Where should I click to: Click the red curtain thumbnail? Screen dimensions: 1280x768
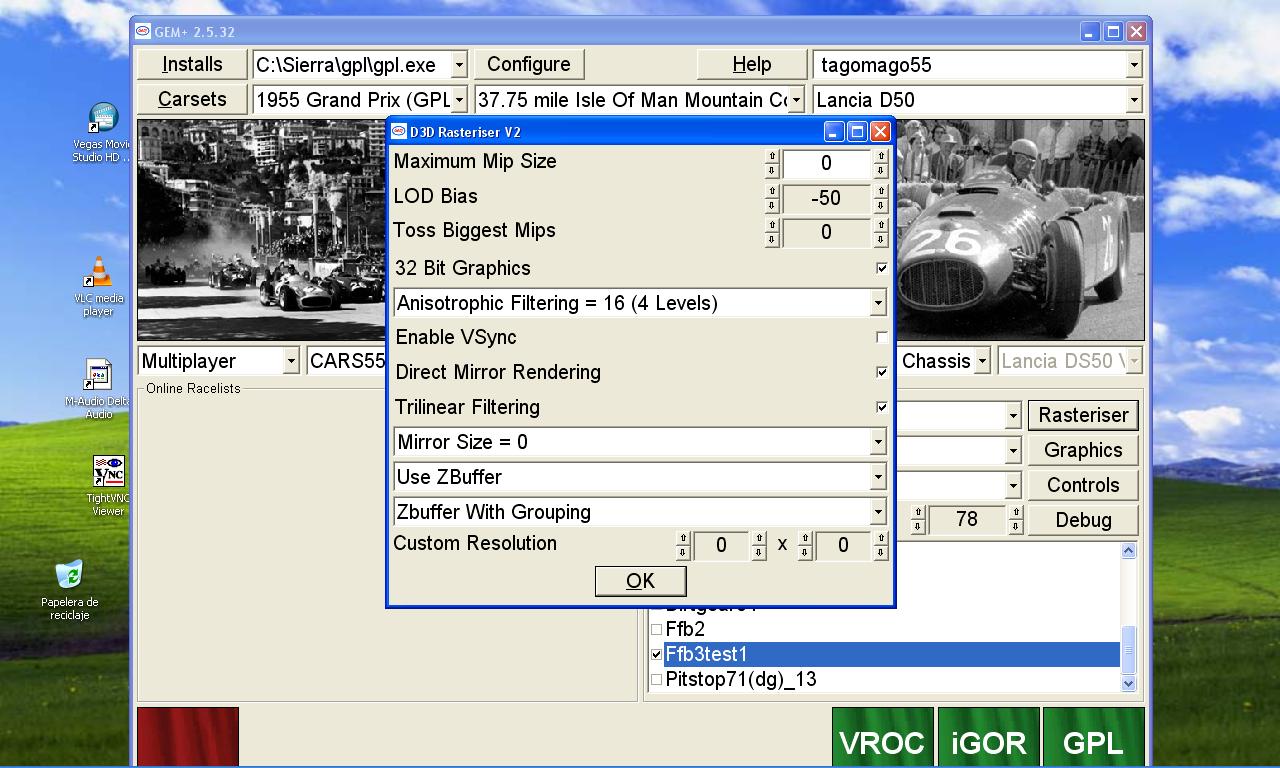pyautogui.click(x=188, y=737)
